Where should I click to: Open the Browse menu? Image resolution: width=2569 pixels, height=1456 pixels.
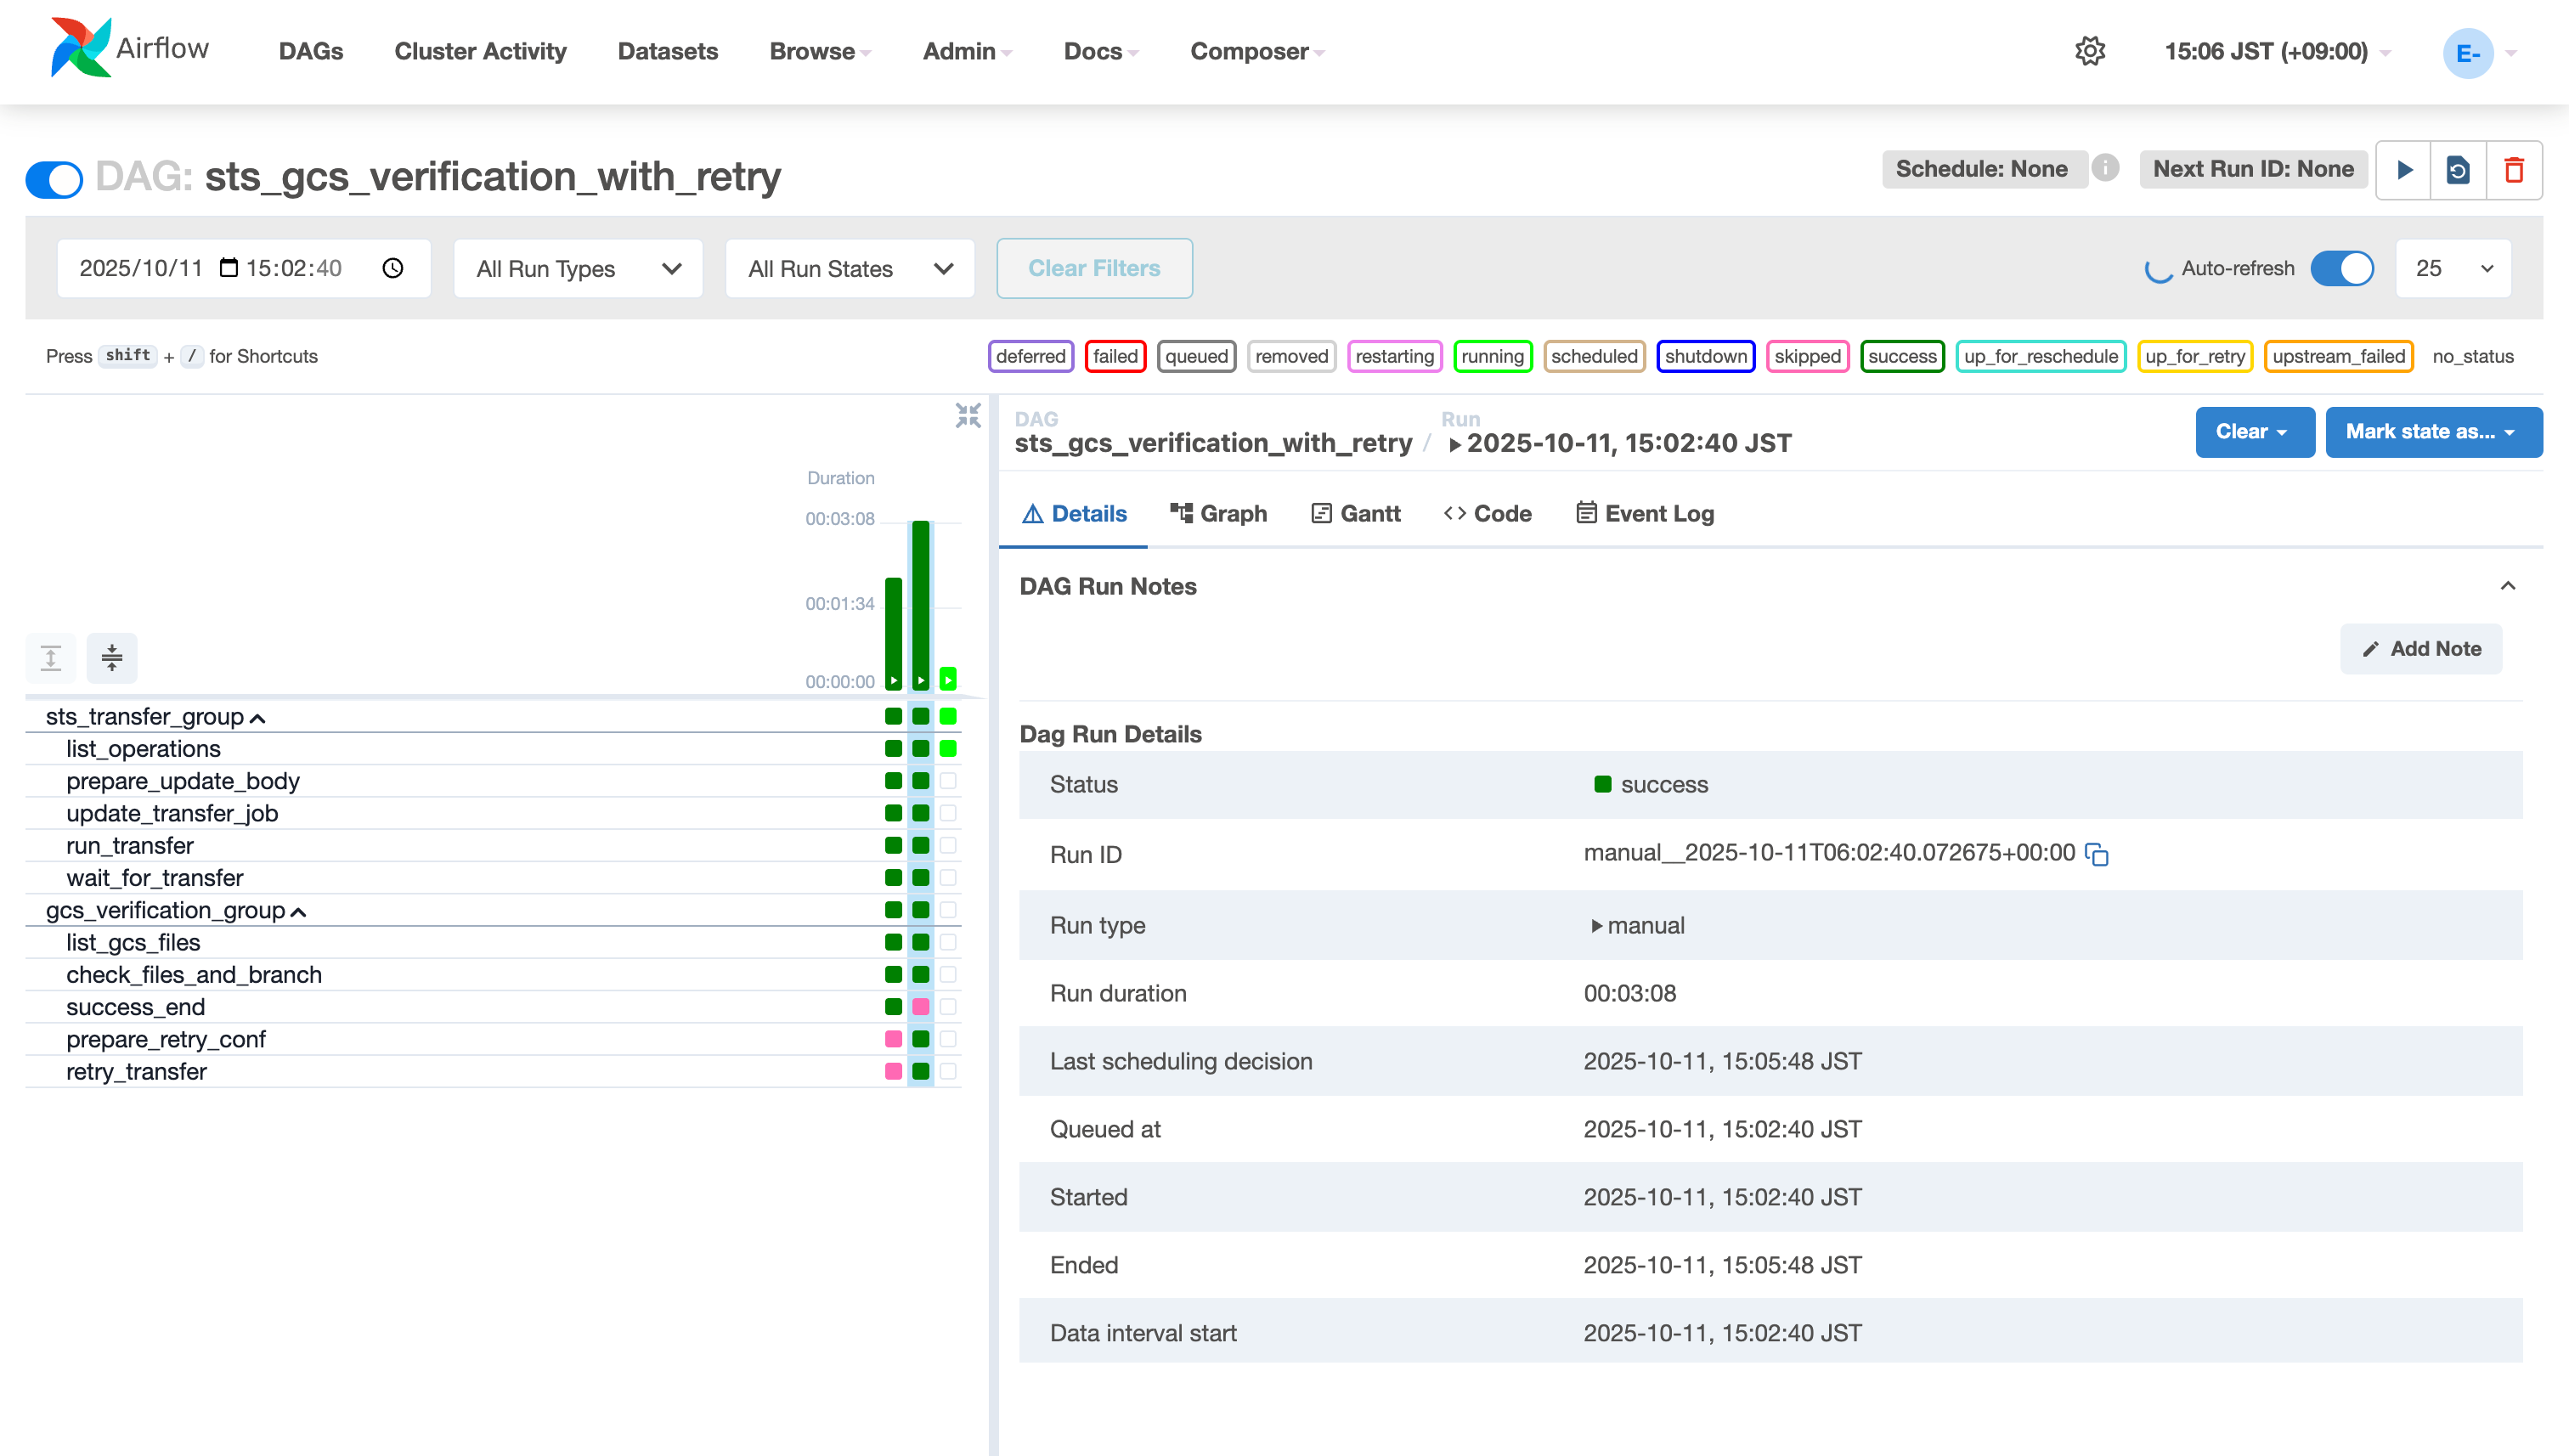point(819,51)
